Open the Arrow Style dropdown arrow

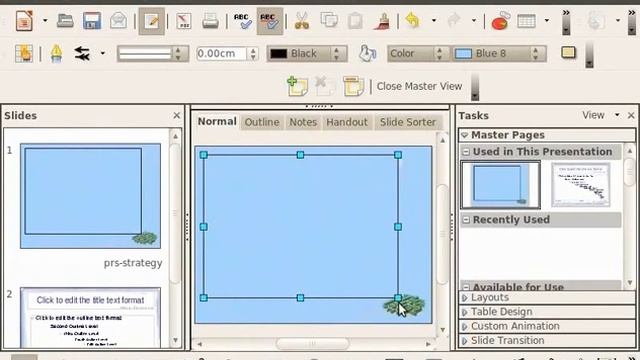click(102, 53)
